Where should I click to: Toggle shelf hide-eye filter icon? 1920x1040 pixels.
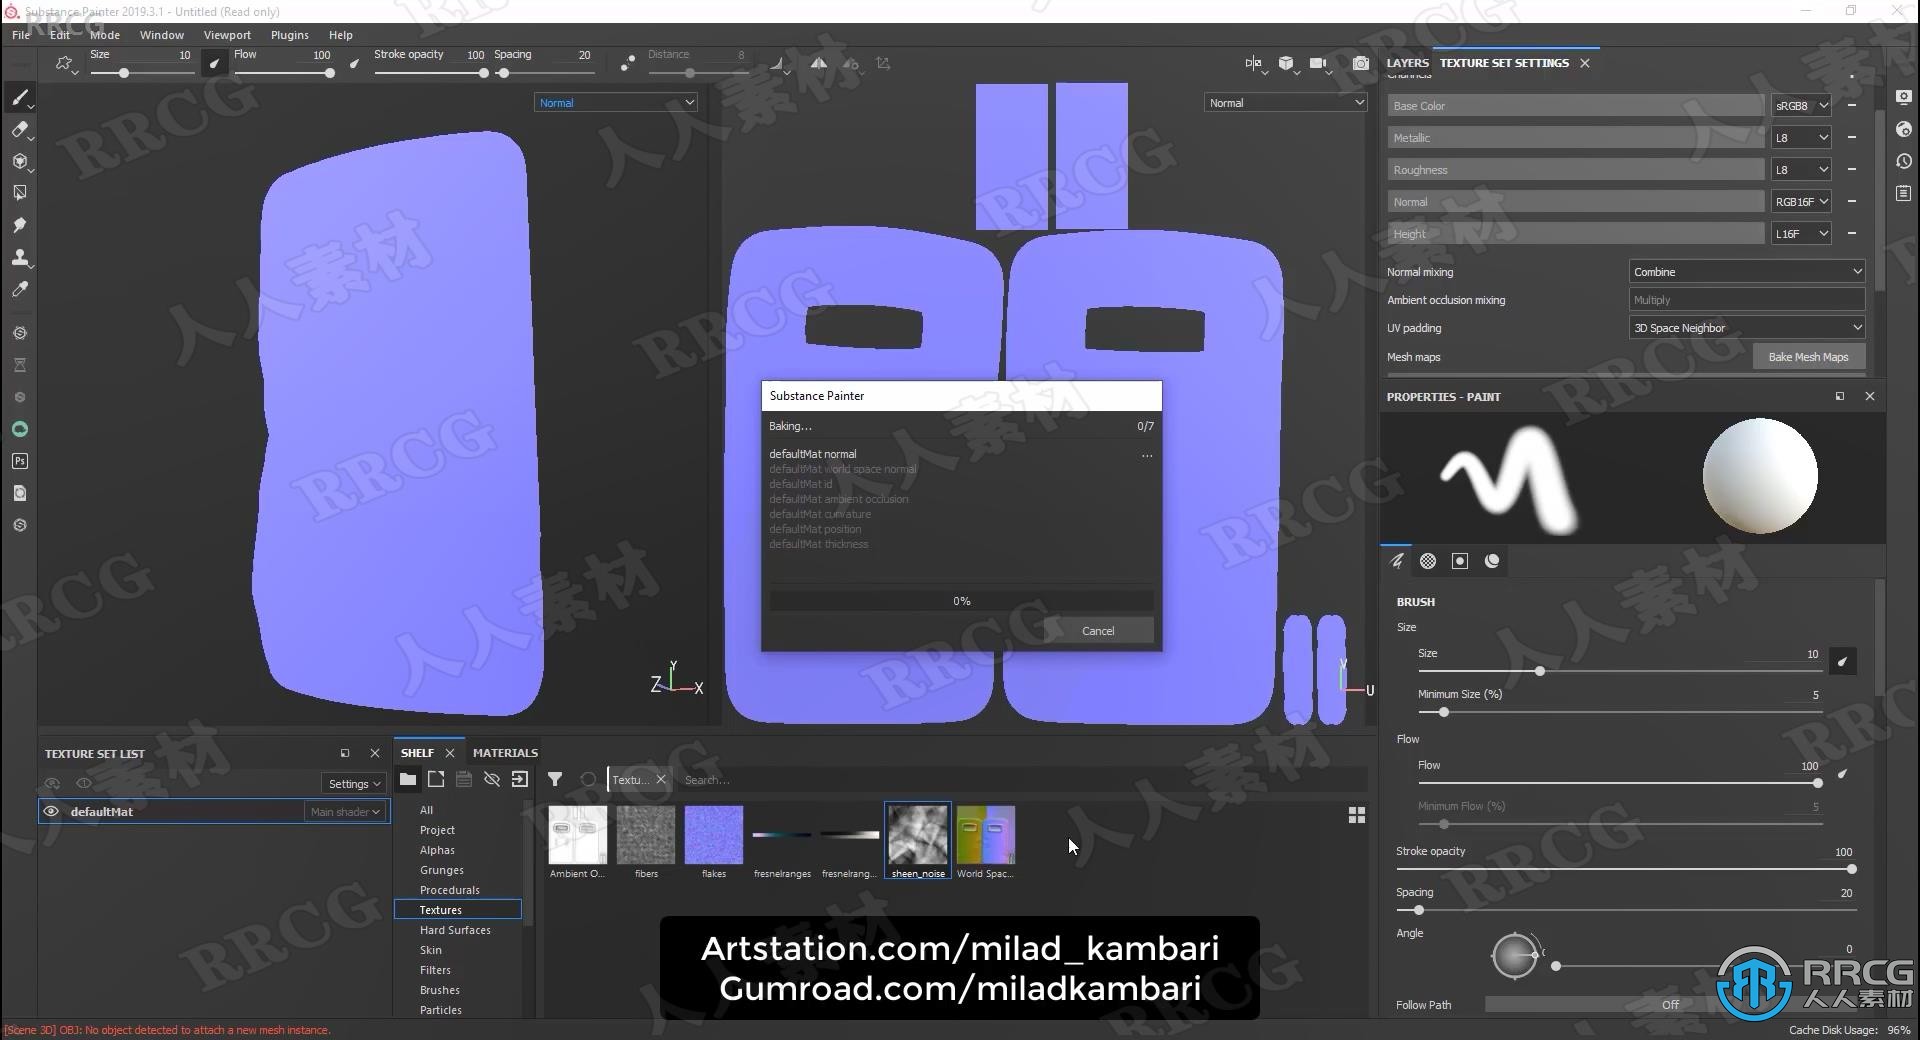492,779
